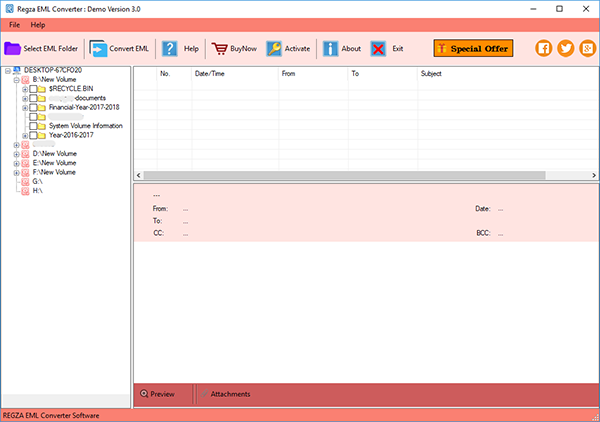Expand the D:\New Volume drive node
This screenshot has width=600, height=422.
tap(16, 154)
